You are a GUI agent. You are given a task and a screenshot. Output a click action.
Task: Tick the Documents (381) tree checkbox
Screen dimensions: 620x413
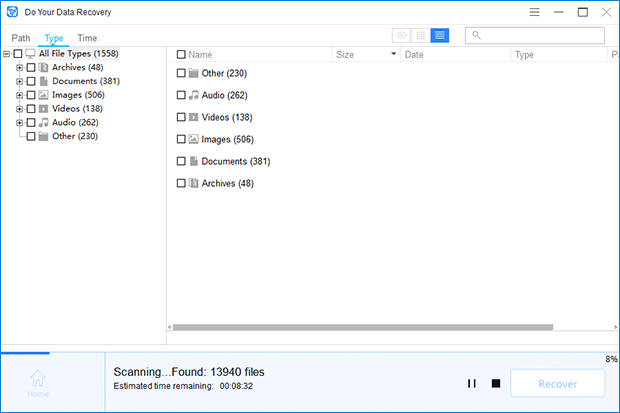point(31,81)
